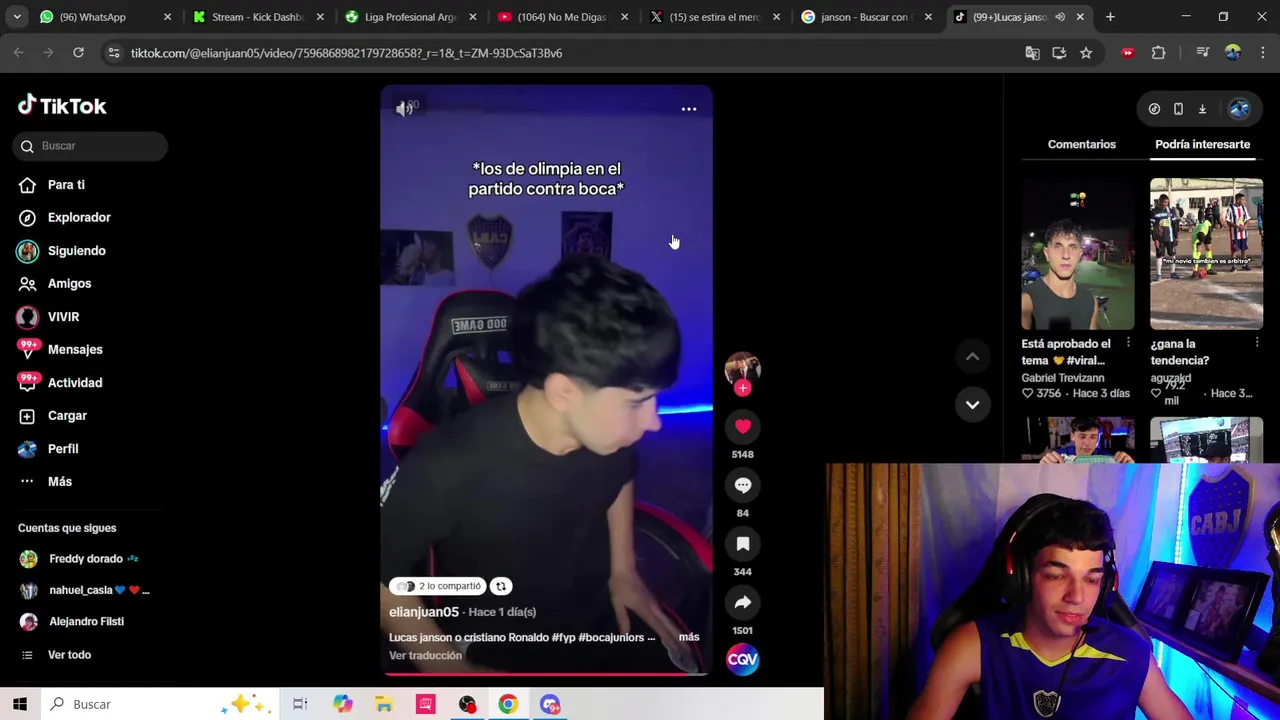Open the CQV sound disc icon
Screen dimensions: 1280x720
pos(743,660)
